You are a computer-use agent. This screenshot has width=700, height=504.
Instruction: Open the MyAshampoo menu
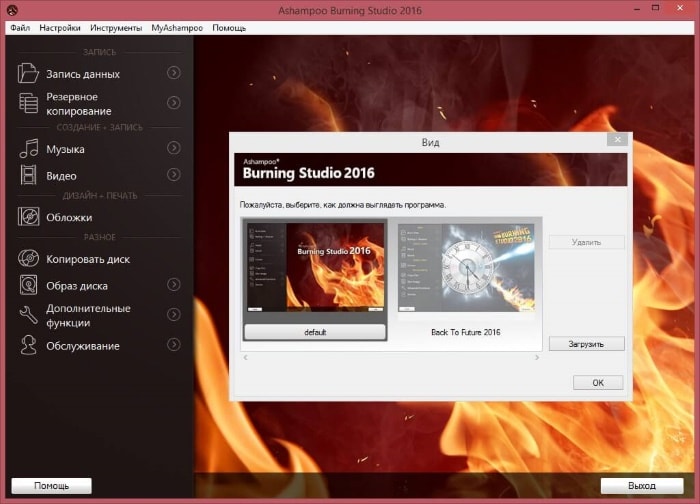tap(177, 28)
